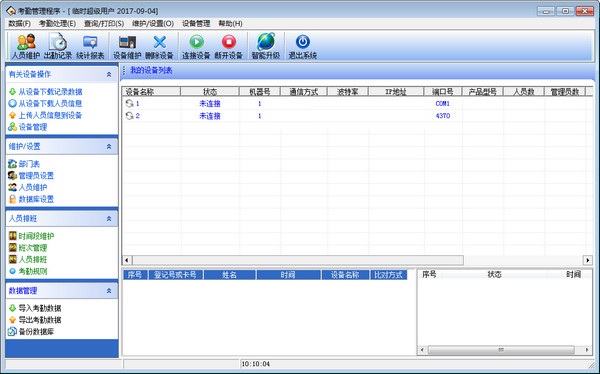The height and width of the screenshot is (374, 600).
Task: Click the 备份数据库 icon
Action: click(x=12, y=332)
